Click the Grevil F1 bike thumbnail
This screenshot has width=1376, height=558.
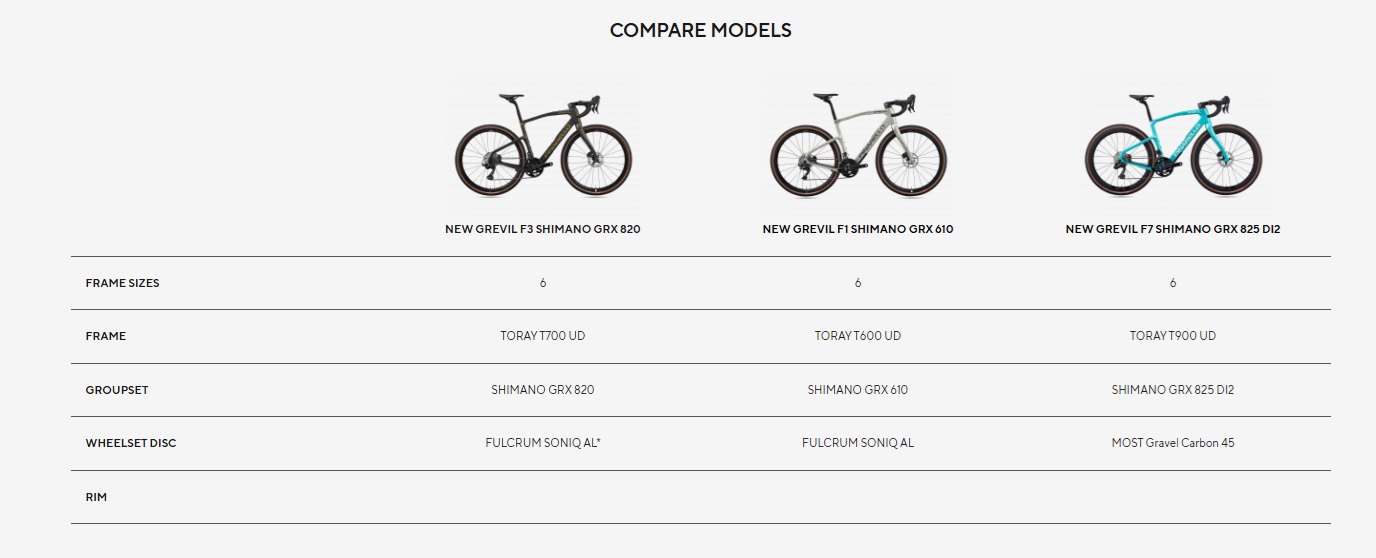pos(858,145)
